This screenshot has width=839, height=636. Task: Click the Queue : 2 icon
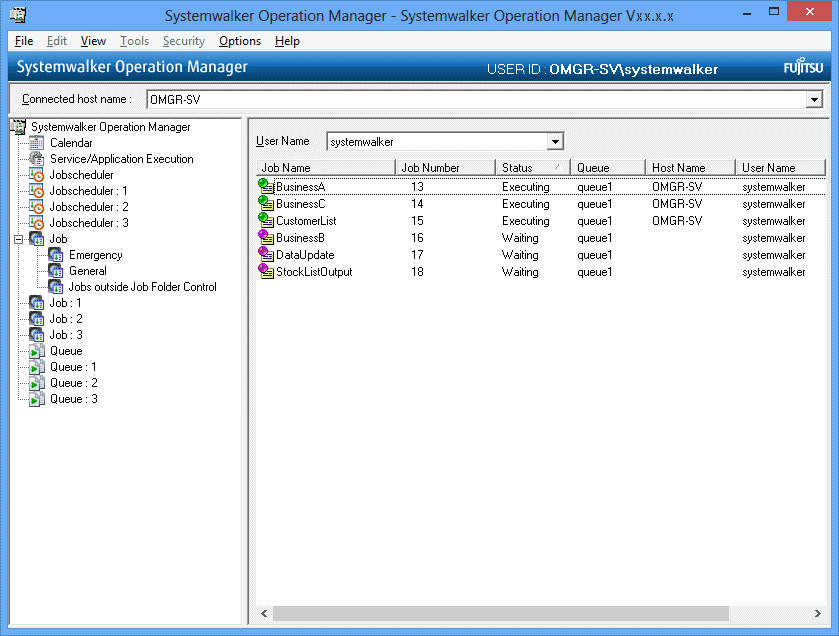pos(37,383)
